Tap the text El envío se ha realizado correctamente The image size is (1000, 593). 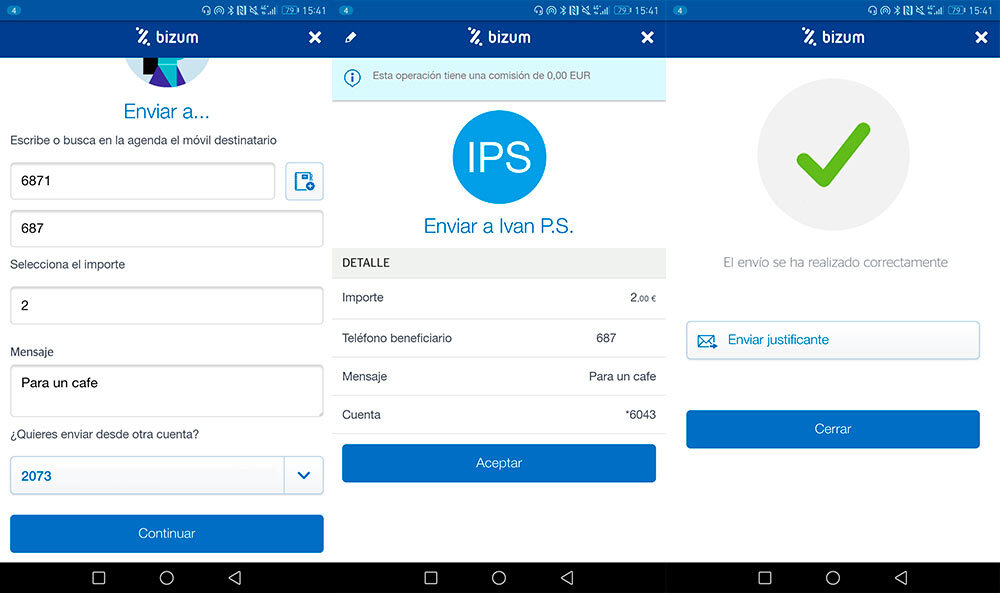pyautogui.click(x=835, y=262)
